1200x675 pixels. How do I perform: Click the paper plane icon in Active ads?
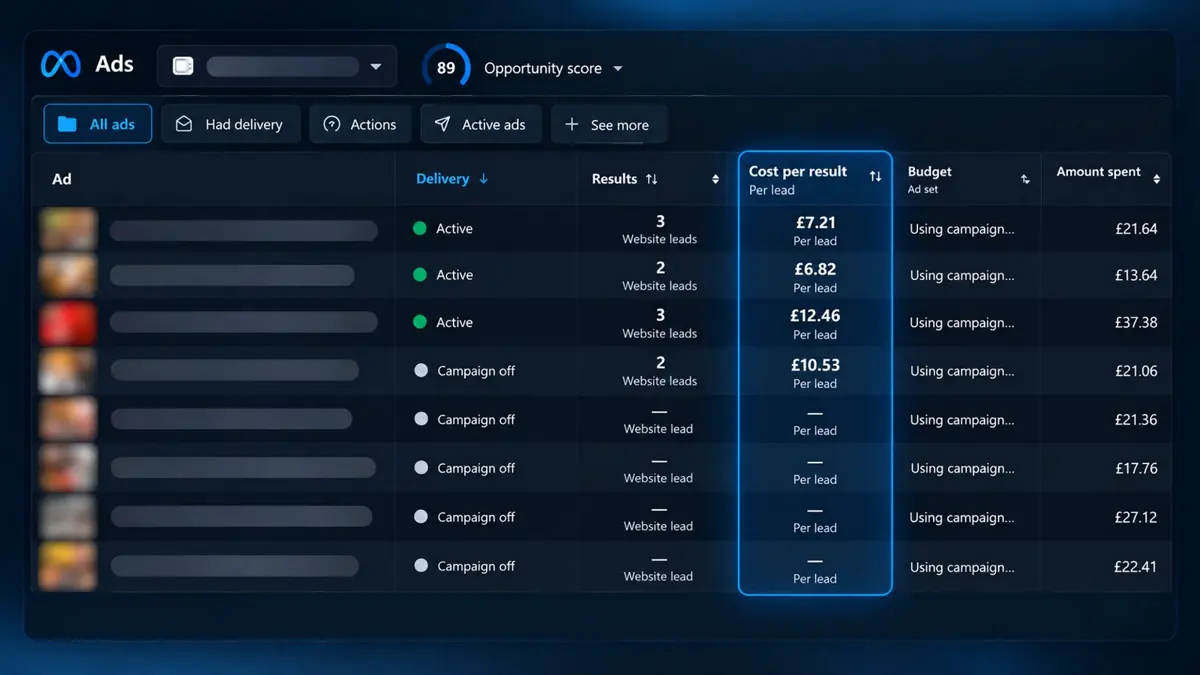pos(442,124)
